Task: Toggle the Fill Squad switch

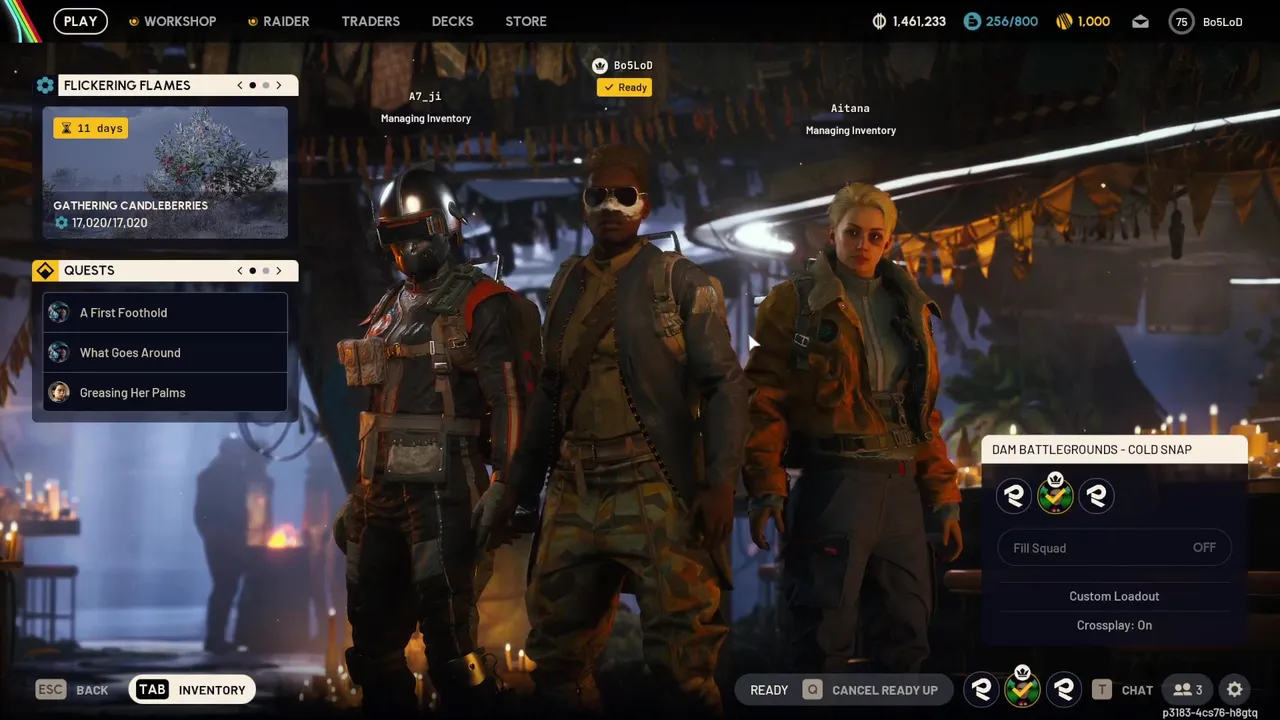Action: pyautogui.click(x=1114, y=548)
